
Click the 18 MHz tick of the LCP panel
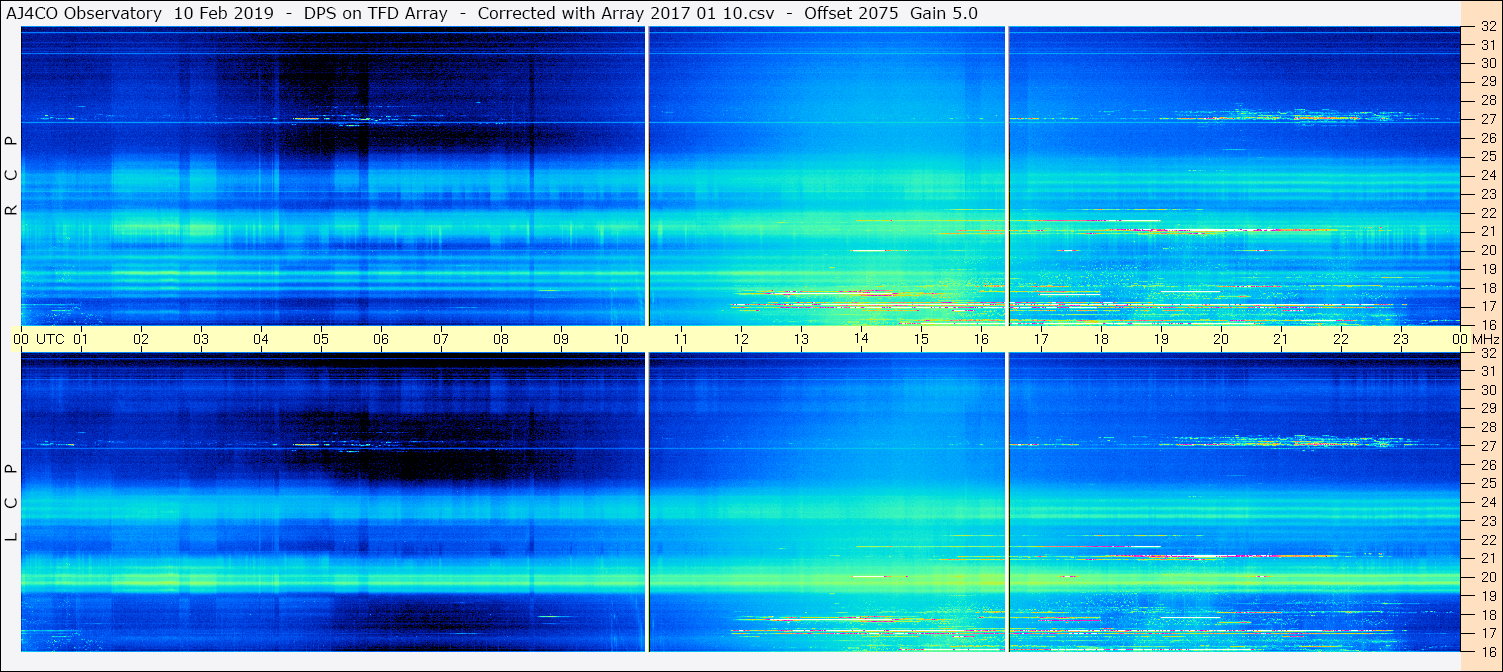click(x=1488, y=615)
